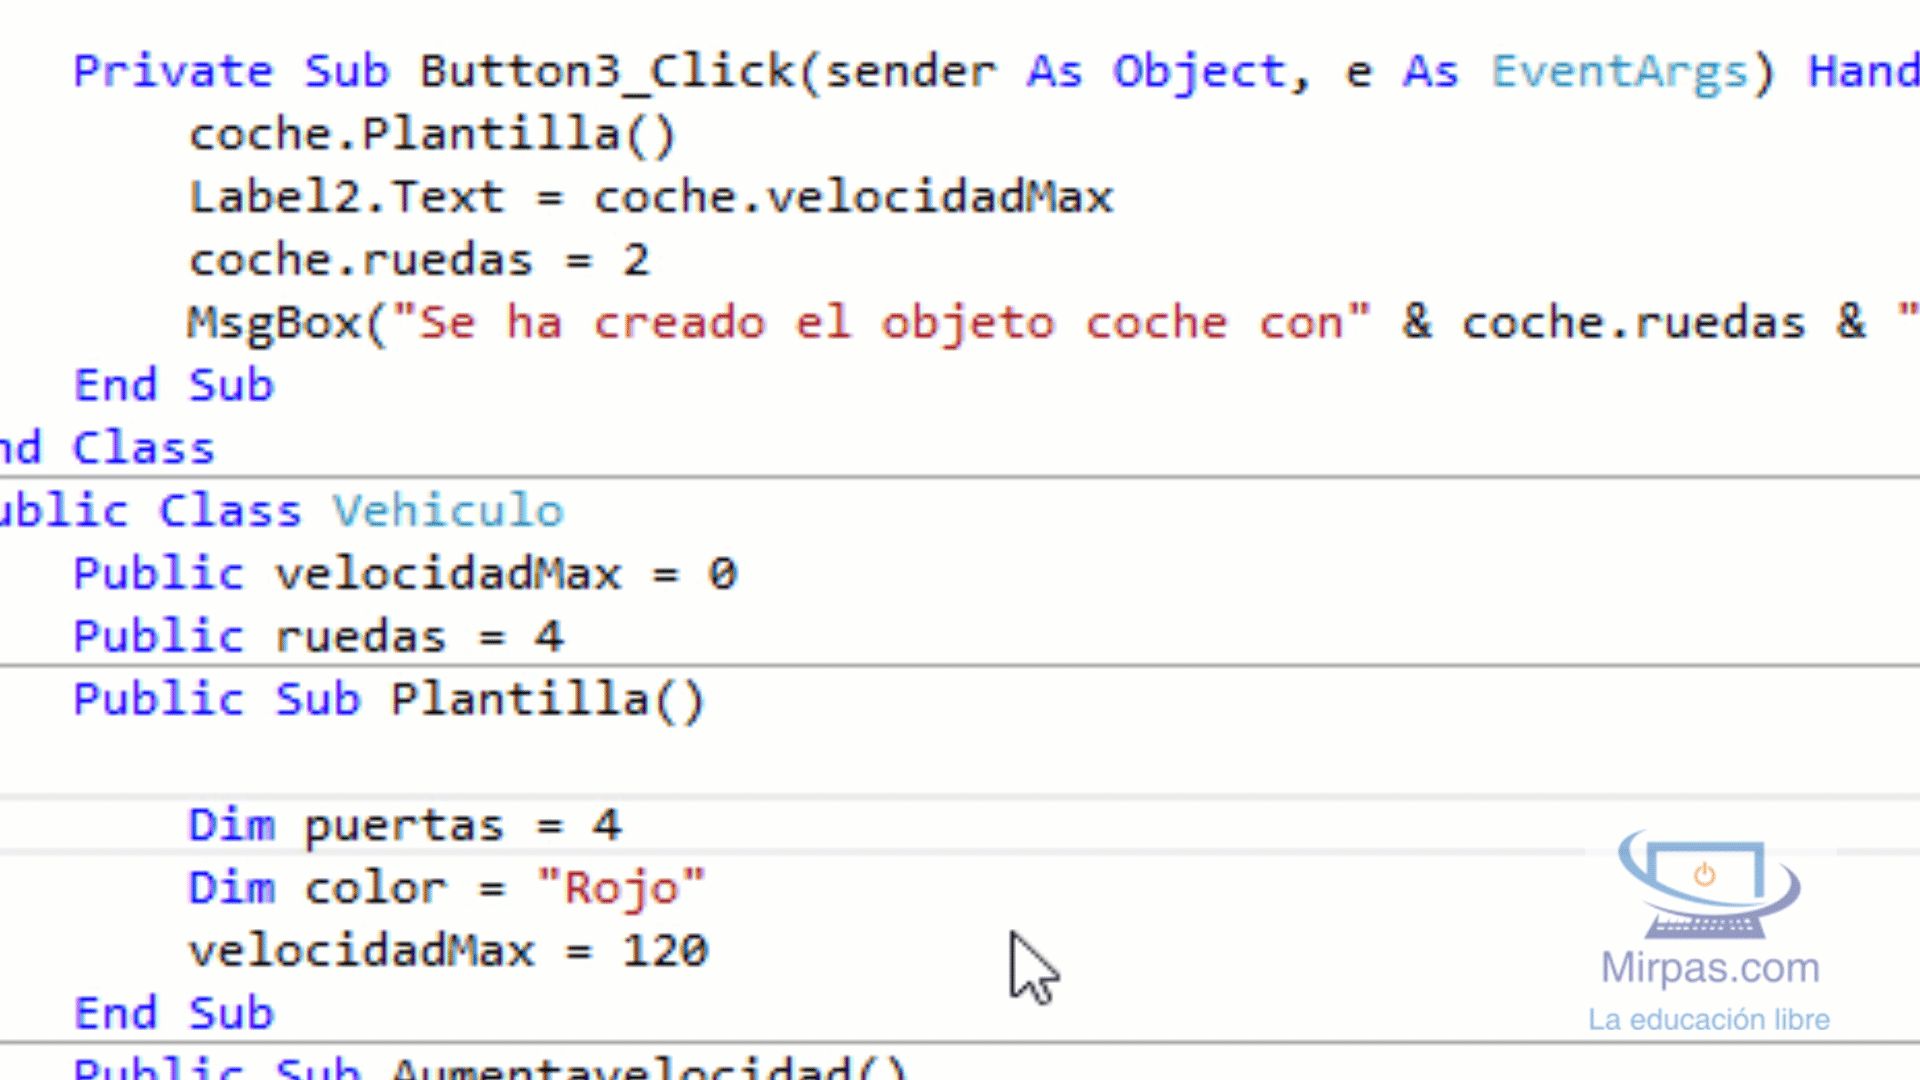Click the 'Public Sub Plantilla()' declaration

click(x=389, y=699)
